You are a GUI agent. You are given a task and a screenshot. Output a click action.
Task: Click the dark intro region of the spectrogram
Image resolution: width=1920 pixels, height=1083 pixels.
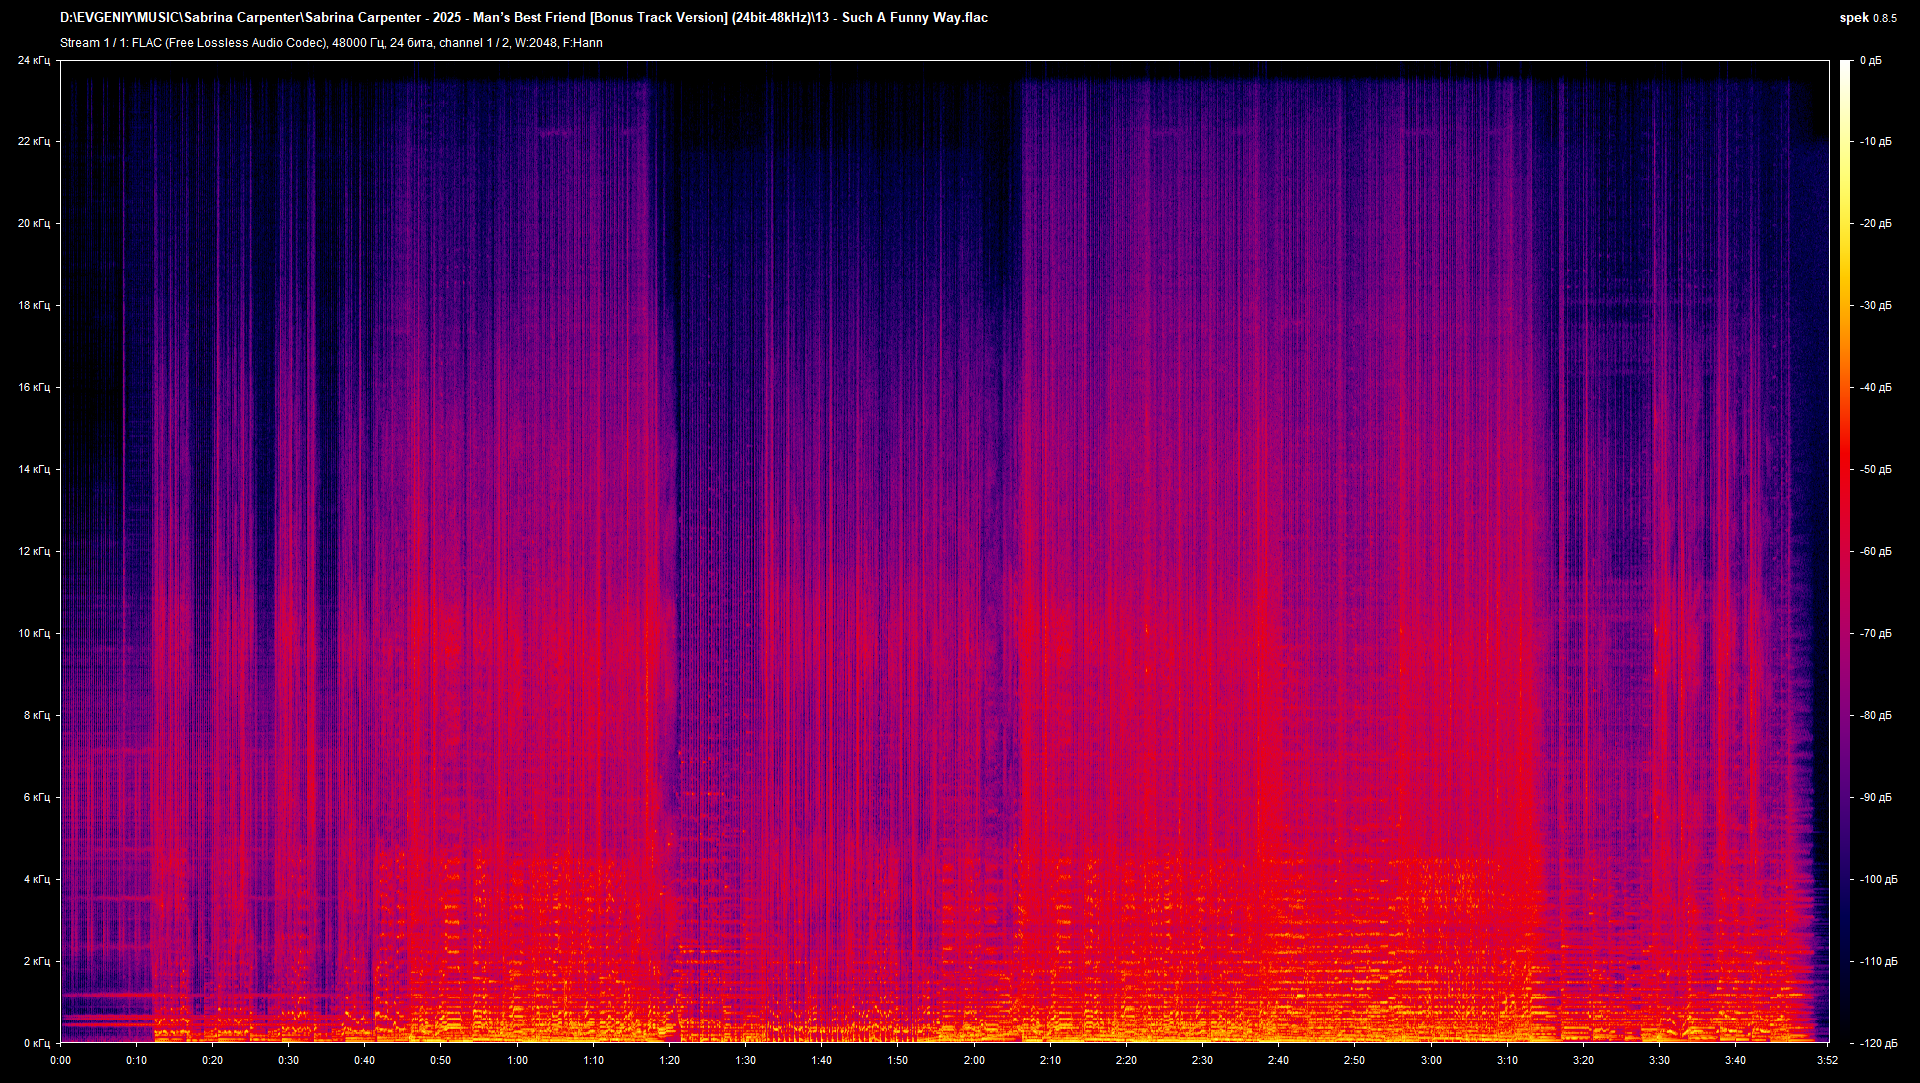click(x=90, y=300)
